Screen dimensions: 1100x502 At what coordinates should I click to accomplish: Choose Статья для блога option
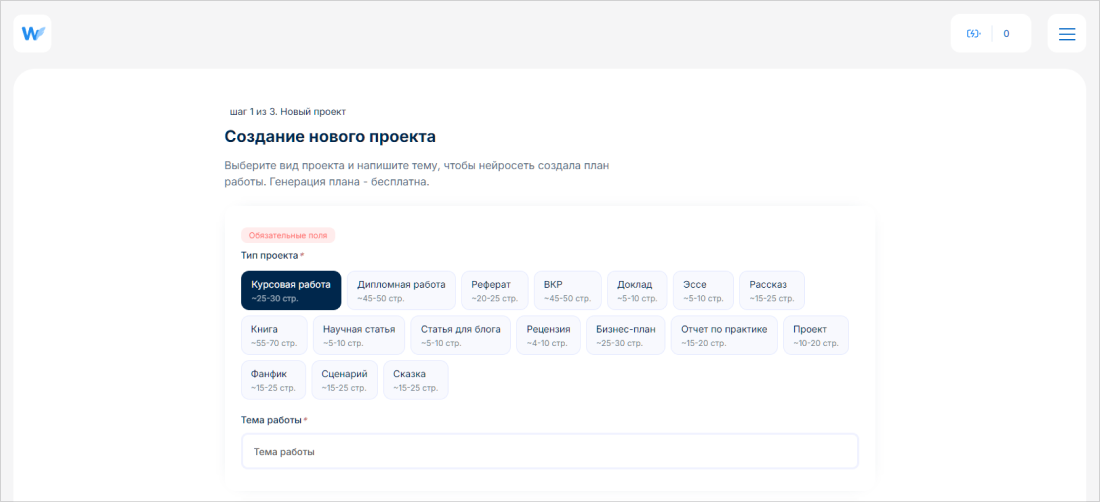click(x=460, y=335)
